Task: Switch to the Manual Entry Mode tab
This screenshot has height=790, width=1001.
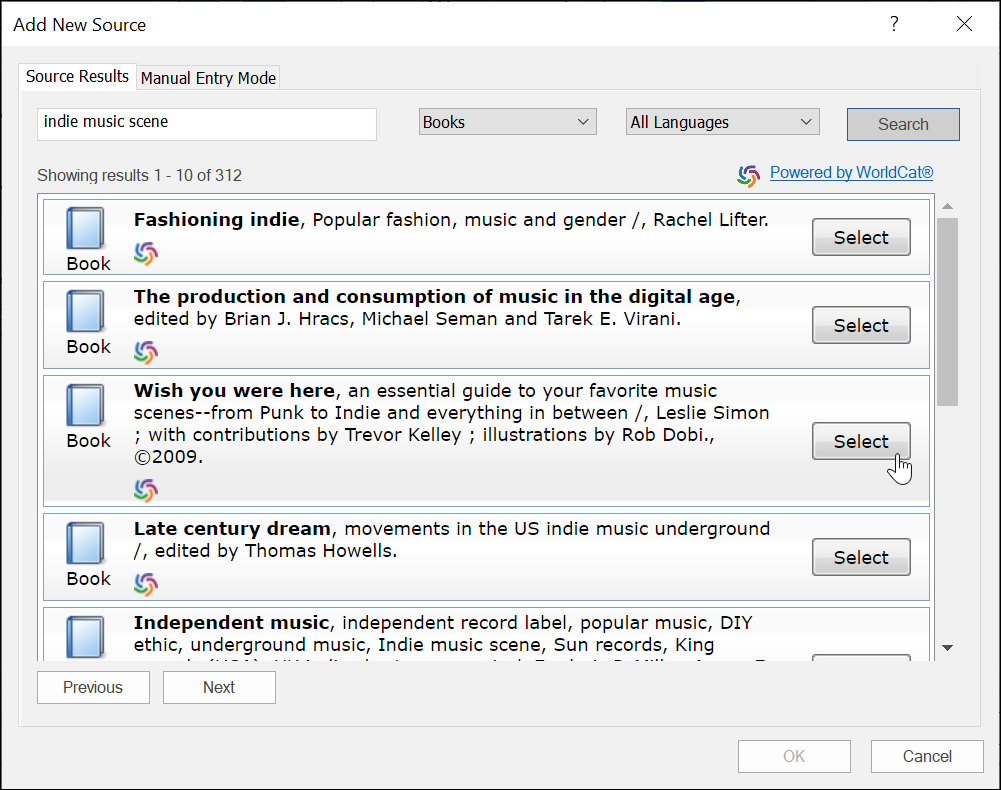Action: [x=208, y=78]
